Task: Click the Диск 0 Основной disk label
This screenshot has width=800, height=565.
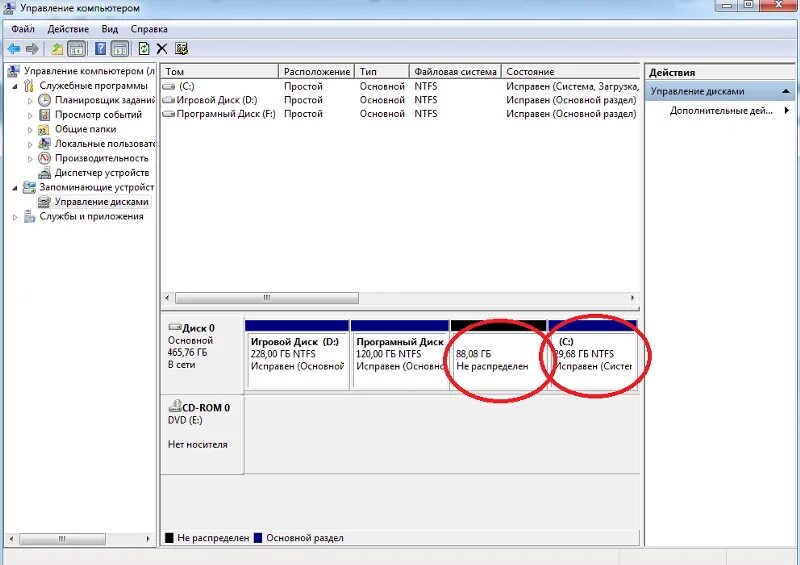Action: [202, 354]
